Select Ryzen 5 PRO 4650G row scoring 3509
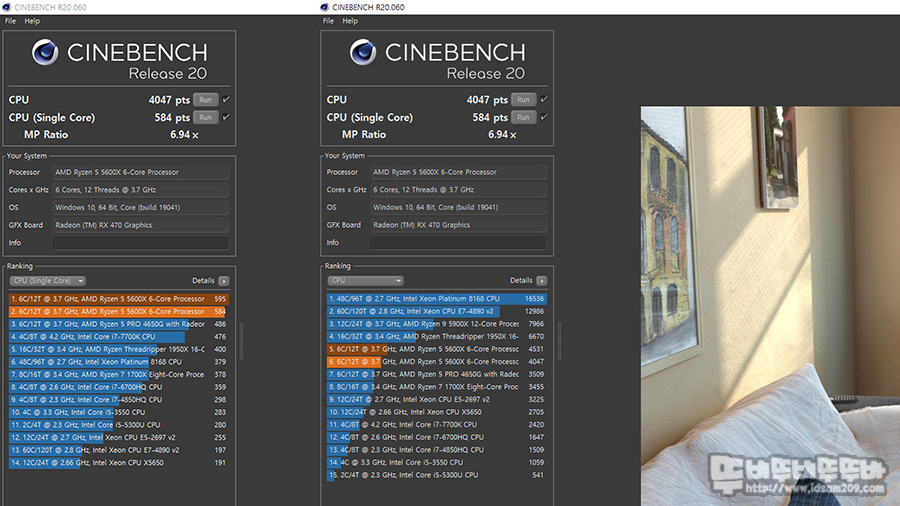Viewport: 900px width, 506px height. (436, 375)
